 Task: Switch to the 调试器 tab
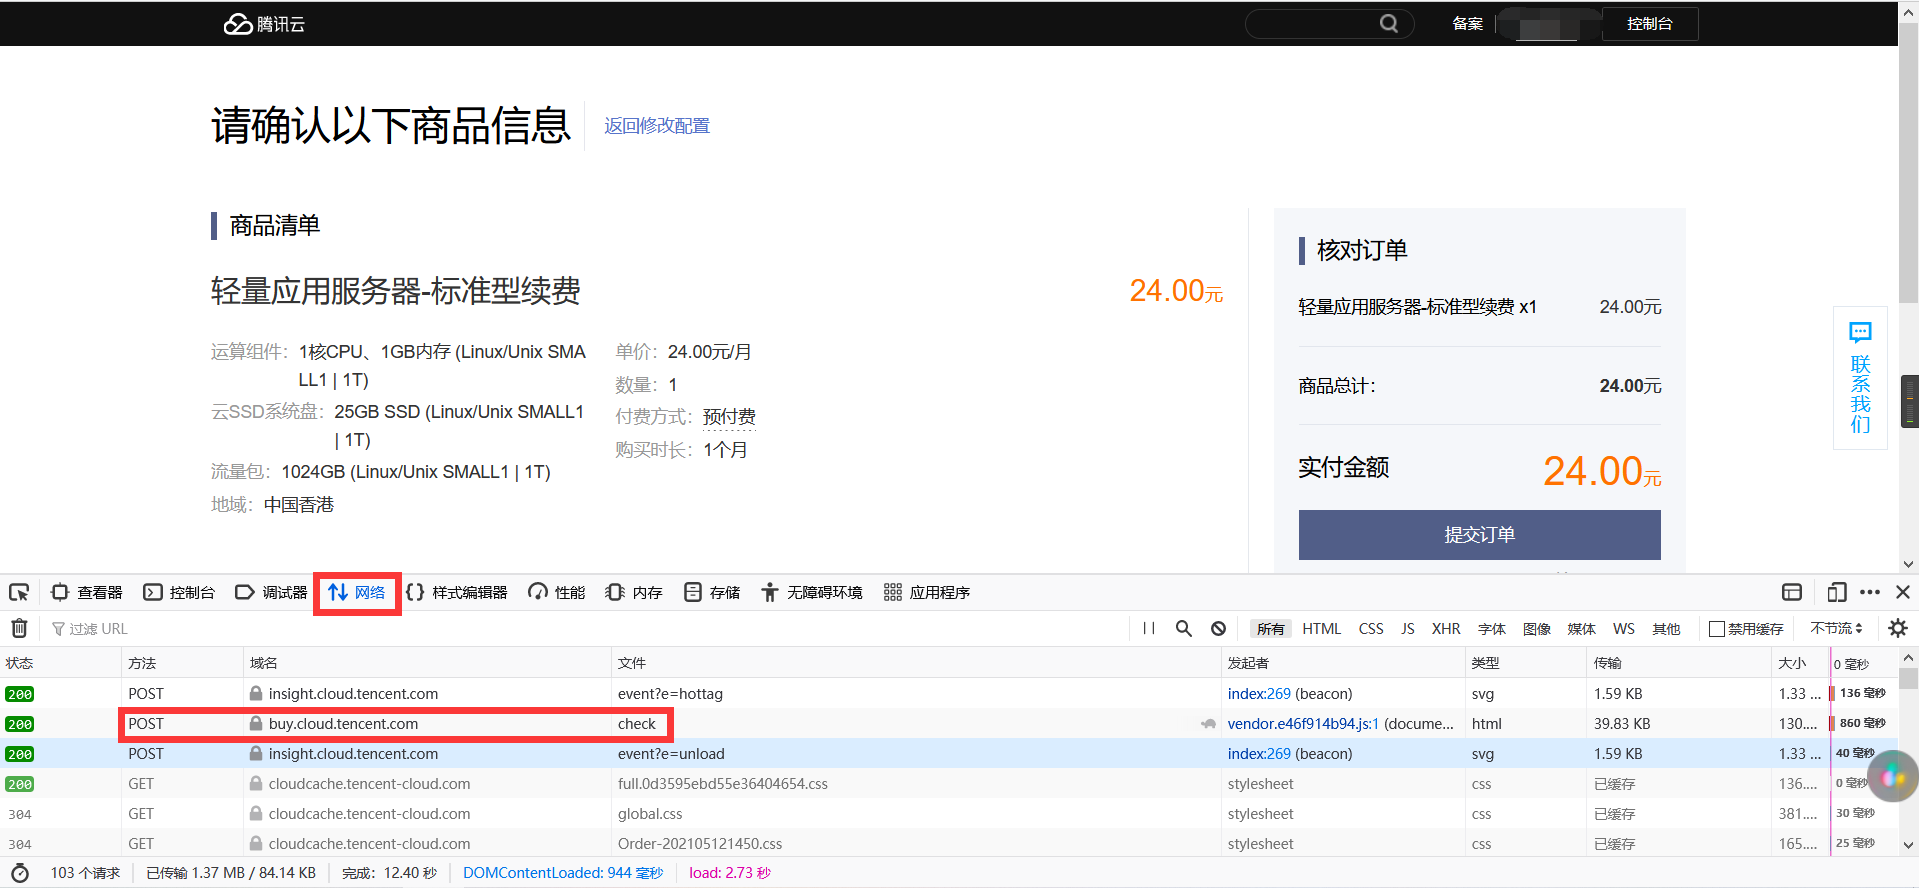[271, 592]
